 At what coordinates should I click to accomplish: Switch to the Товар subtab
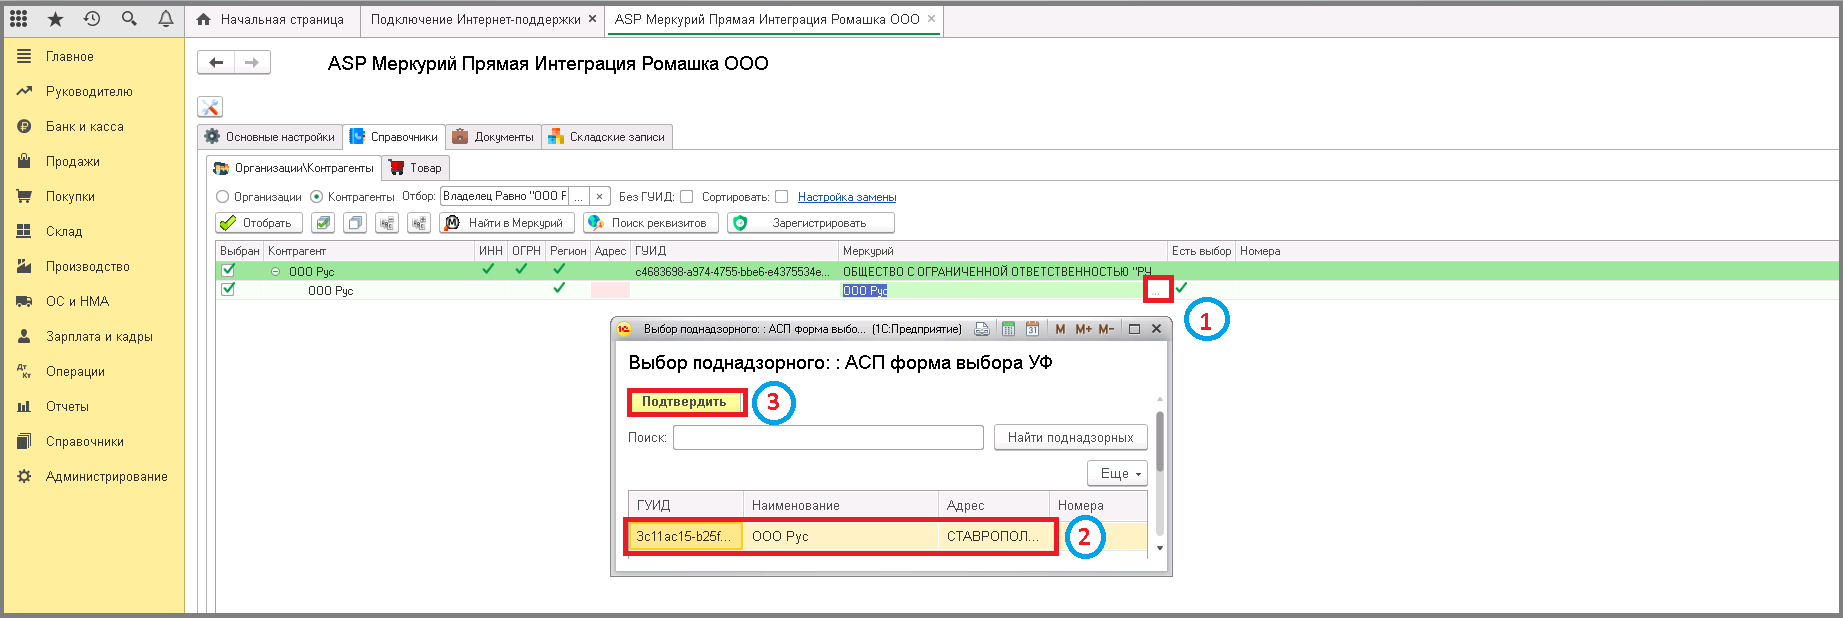pyautogui.click(x=416, y=168)
